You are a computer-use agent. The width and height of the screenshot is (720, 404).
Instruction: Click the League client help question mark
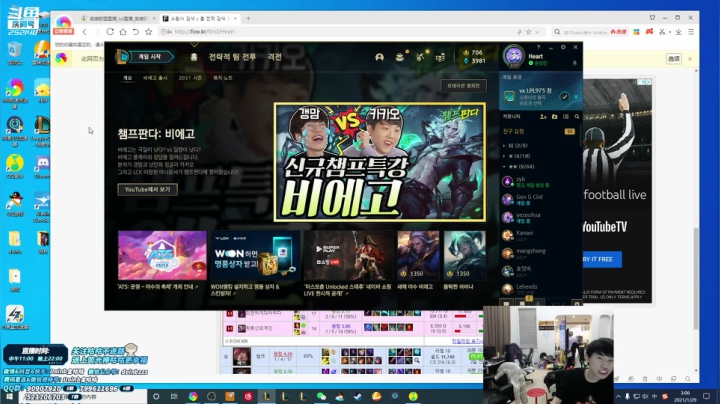pos(539,47)
